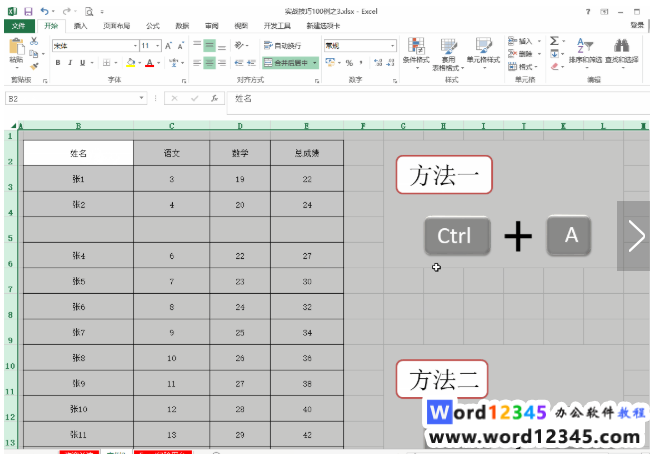The image size is (650, 454).
Task: Open the font size dropdown
Action: pyautogui.click(x=158, y=46)
